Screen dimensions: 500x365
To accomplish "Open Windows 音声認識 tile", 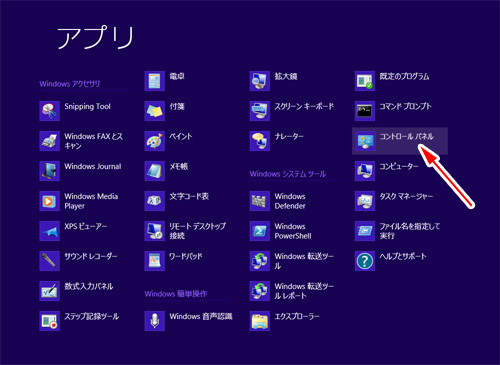I will pos(189,321).
